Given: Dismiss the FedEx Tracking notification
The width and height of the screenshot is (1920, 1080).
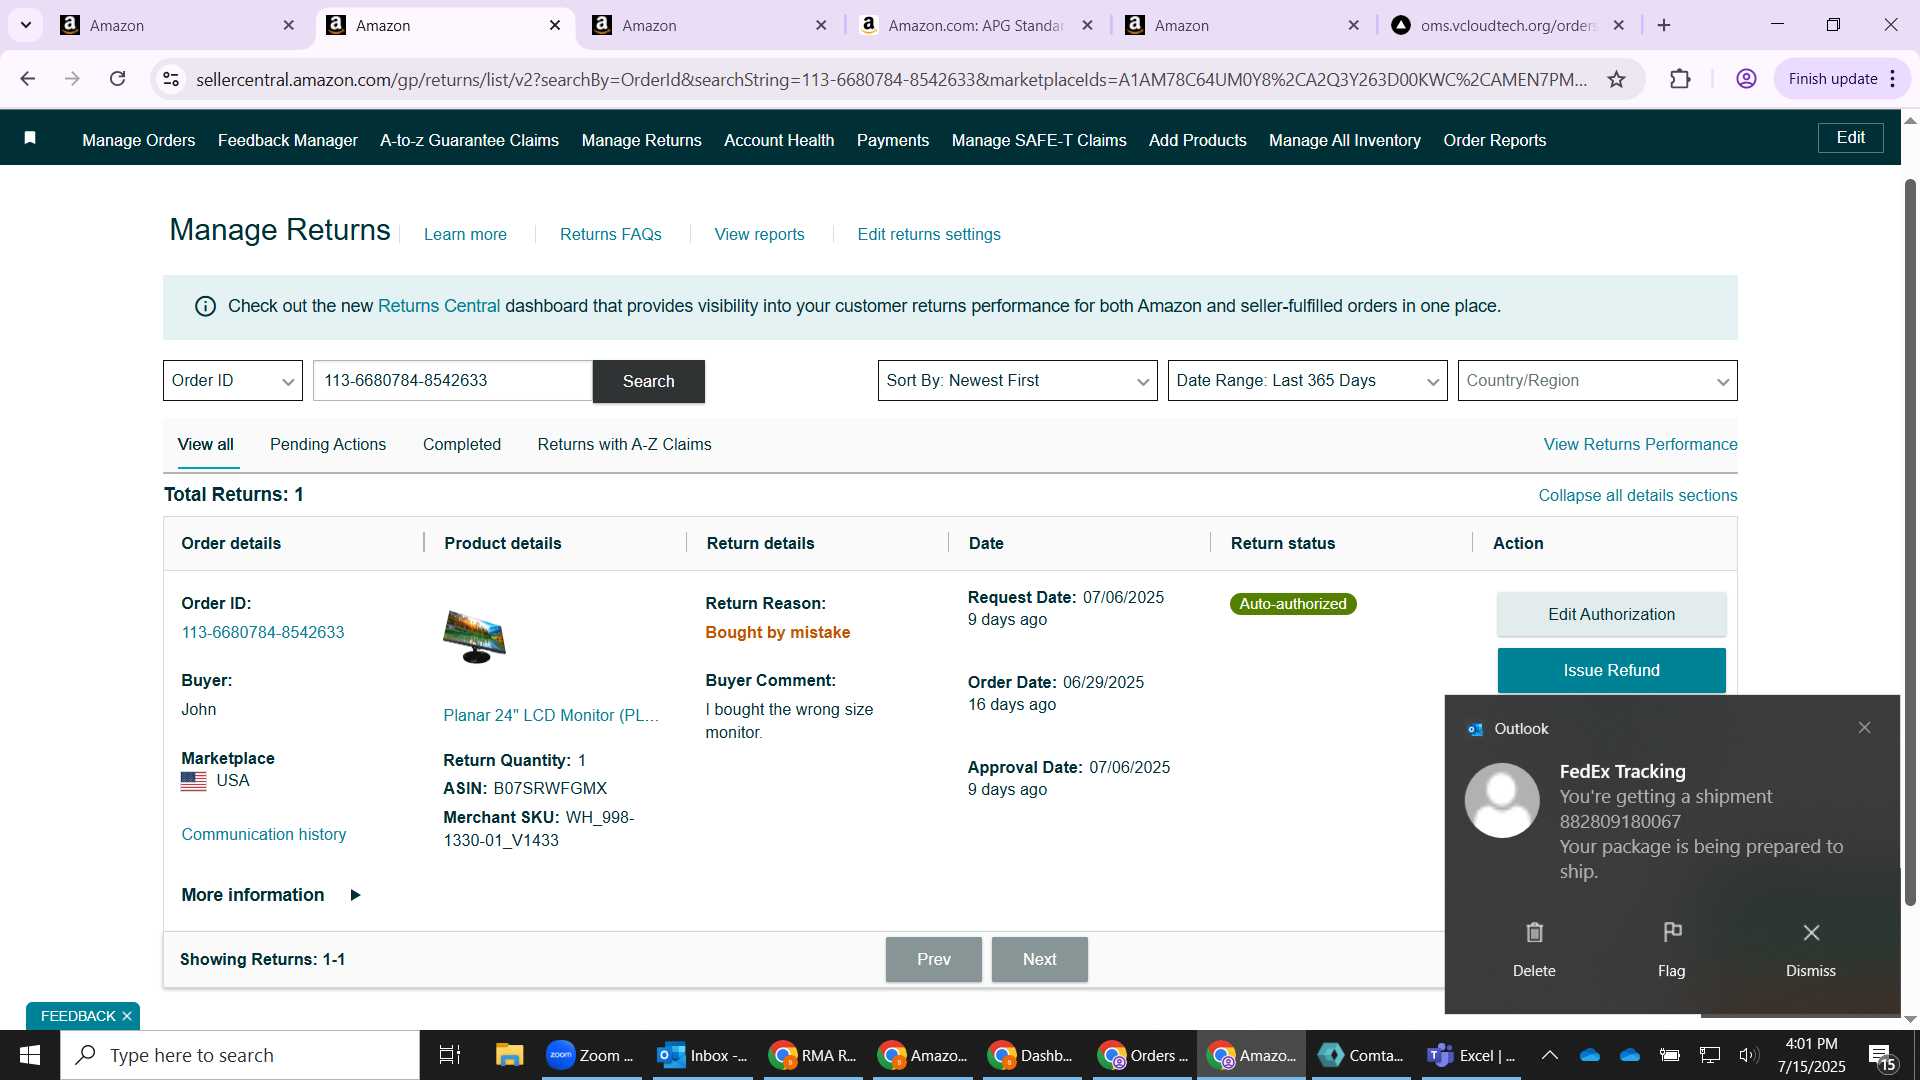Looking at the screenshot, I should 1811,949.
